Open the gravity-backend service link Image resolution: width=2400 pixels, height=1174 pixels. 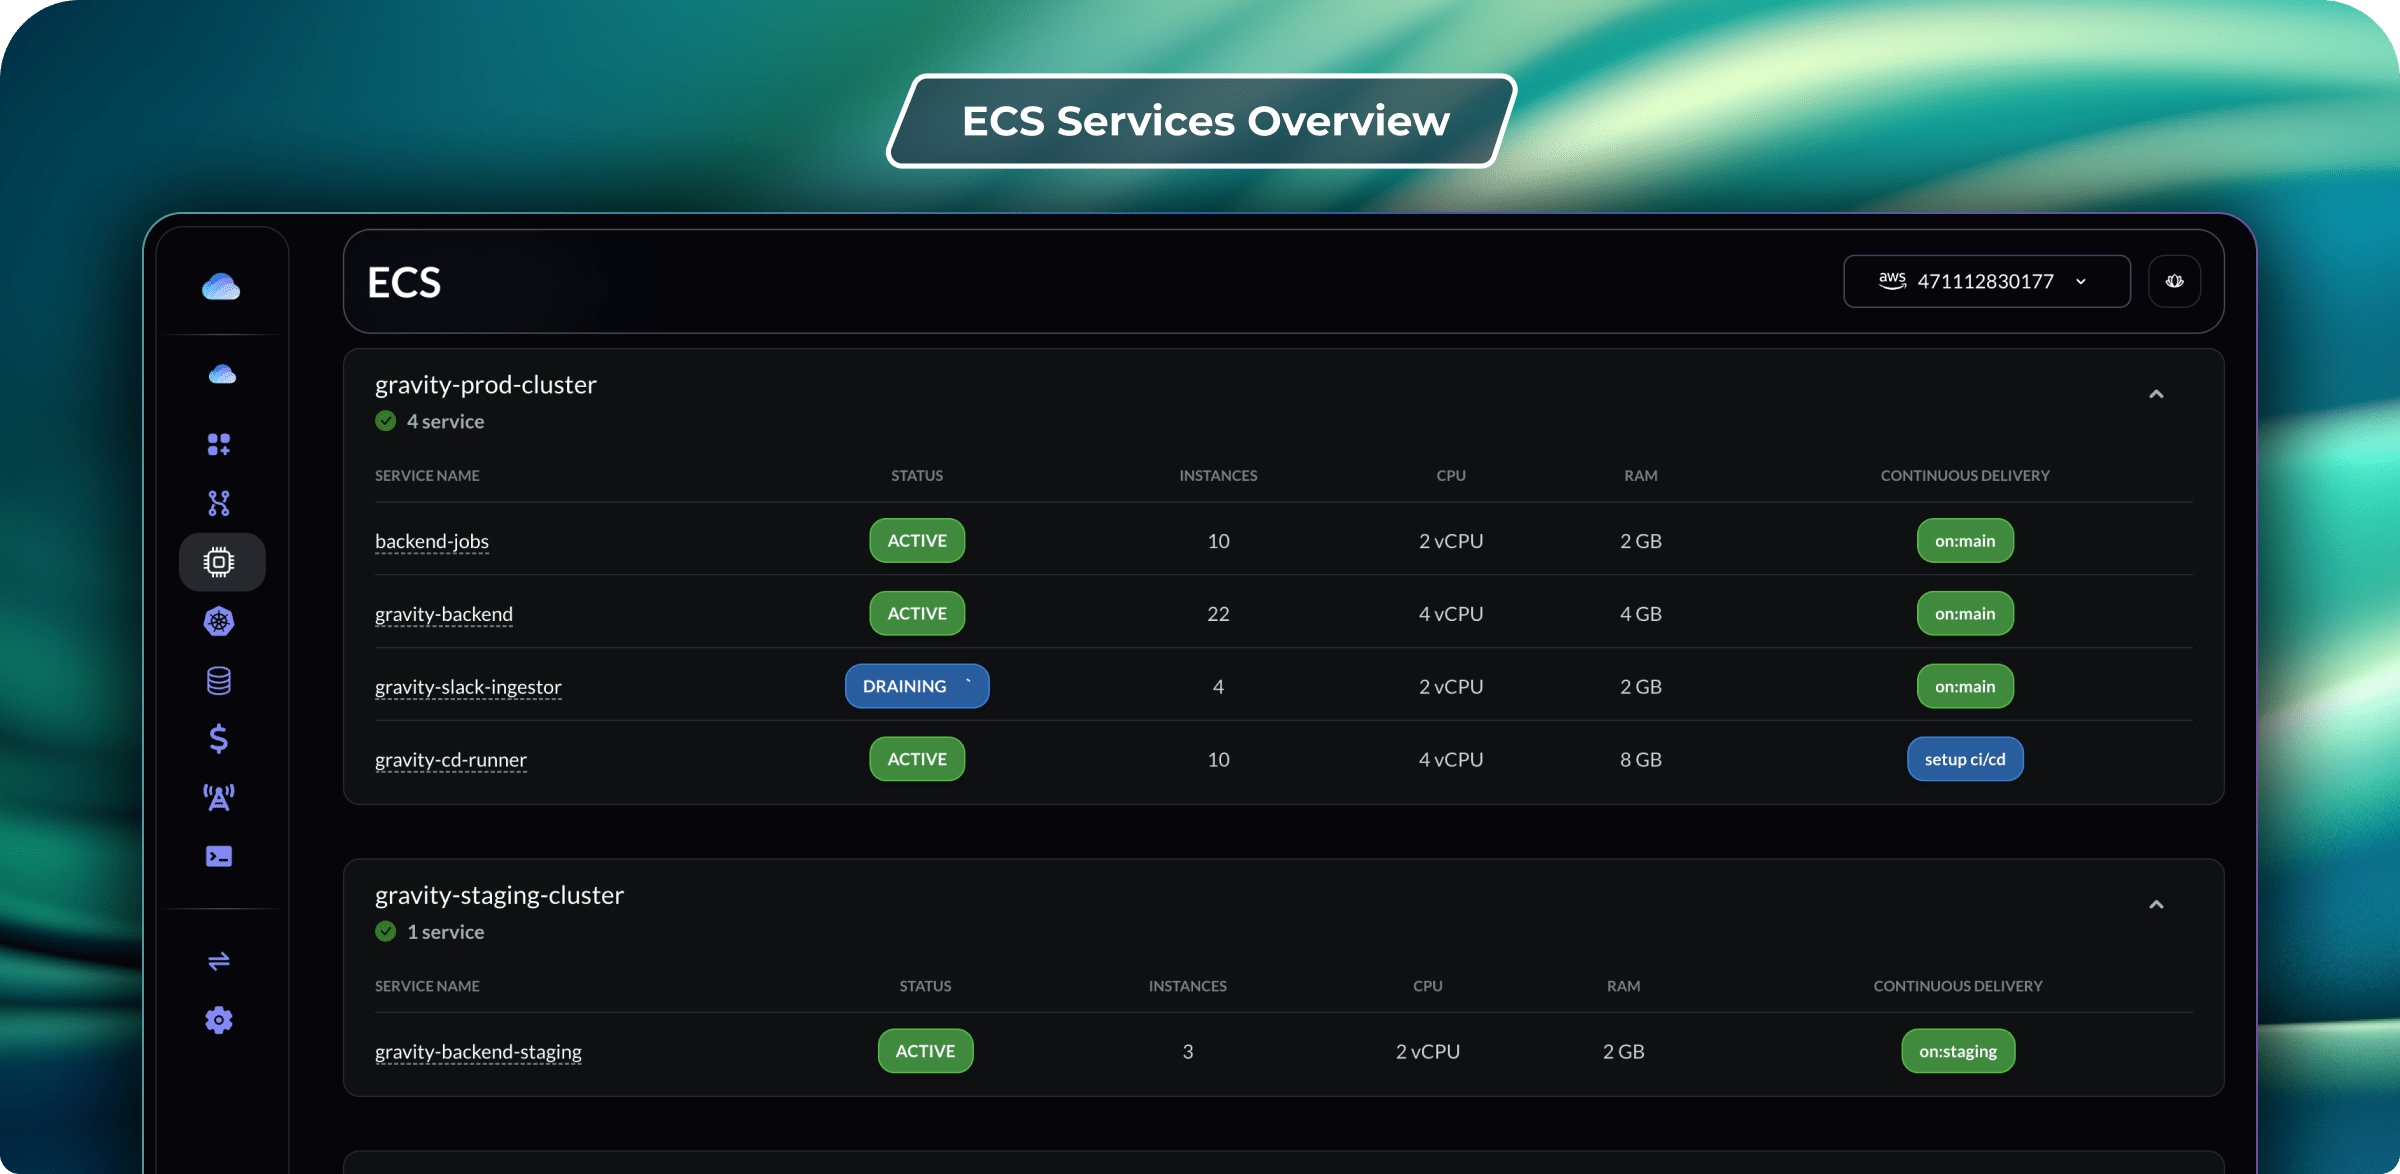pos(443,613)
